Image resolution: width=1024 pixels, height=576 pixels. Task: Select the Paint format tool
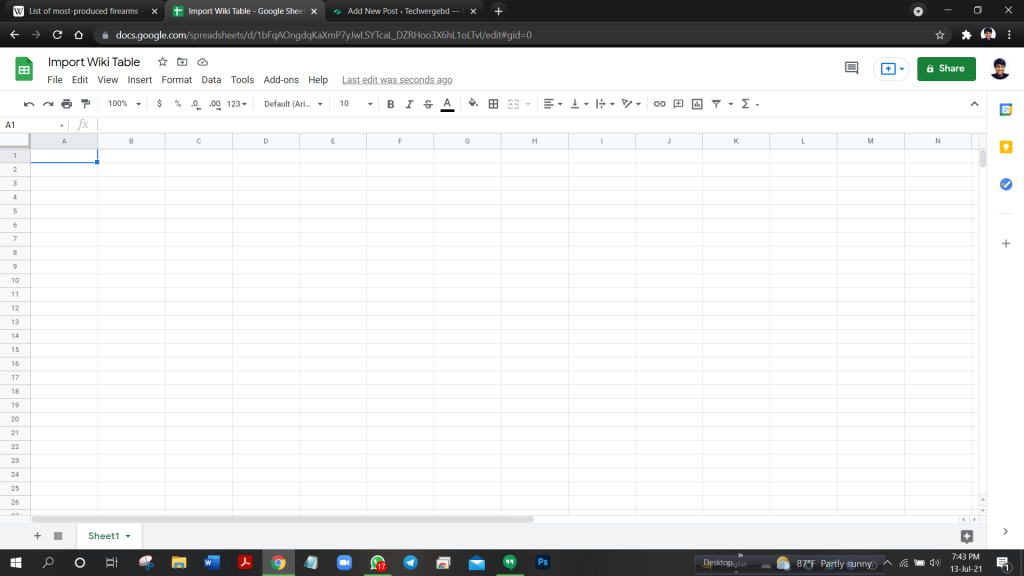[85, 104]
